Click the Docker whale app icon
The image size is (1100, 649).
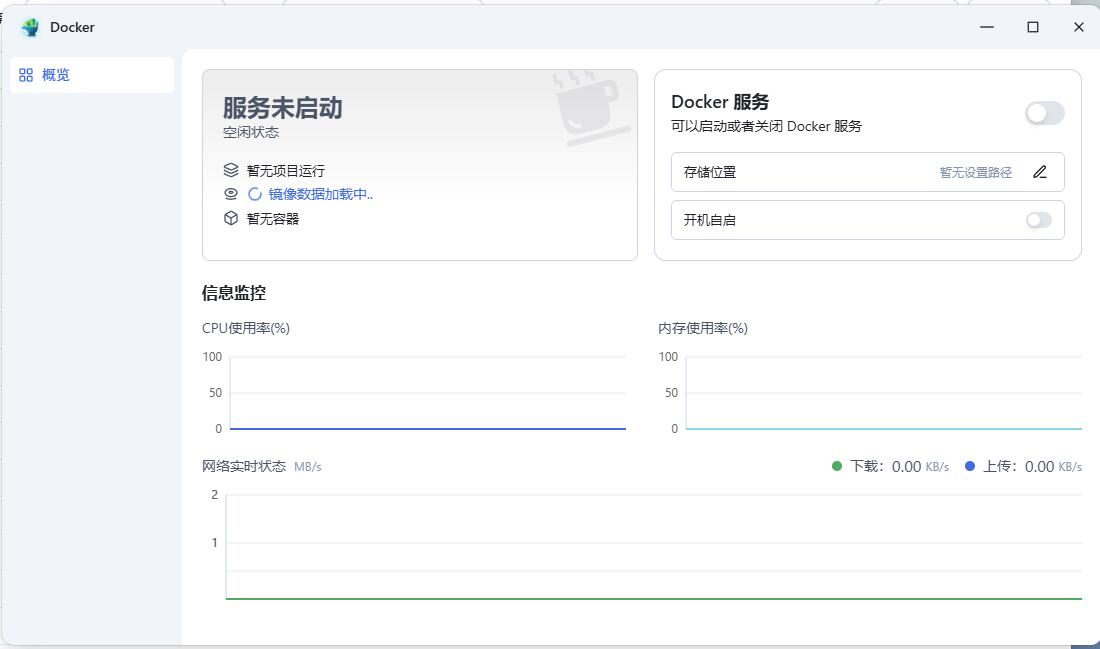click(x=30, y=27)
